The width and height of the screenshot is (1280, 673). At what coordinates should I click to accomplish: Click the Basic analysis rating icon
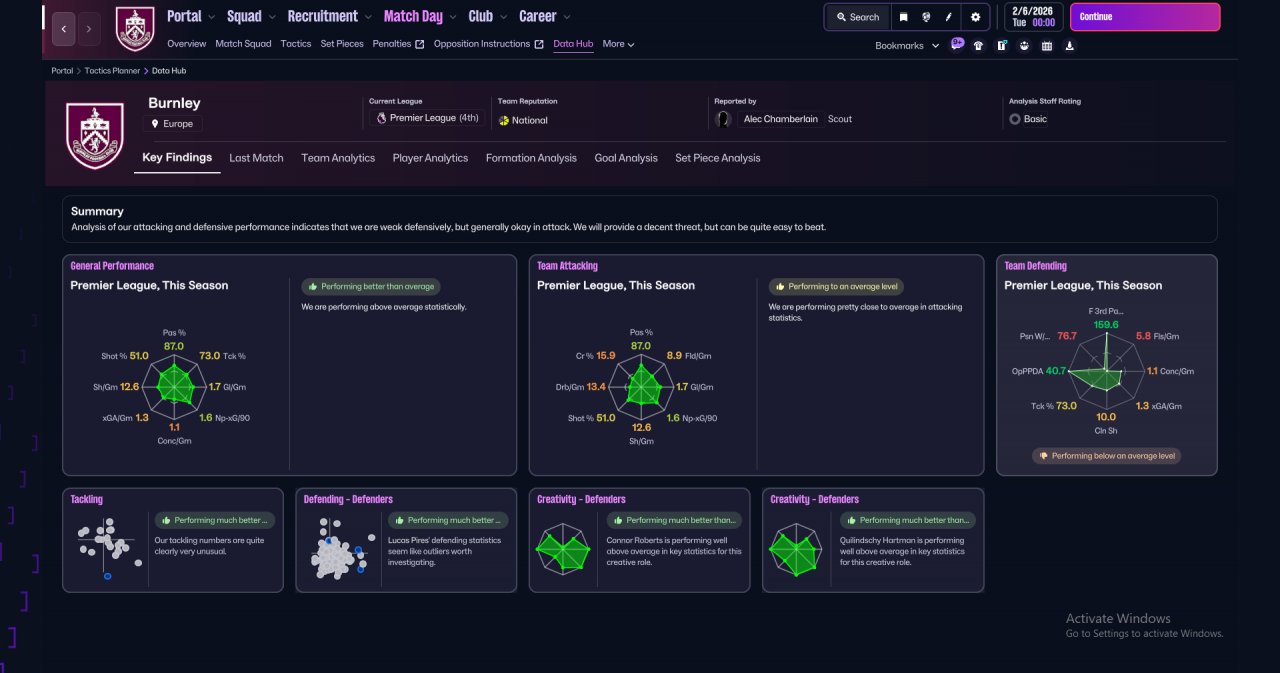coord(1015,119)
